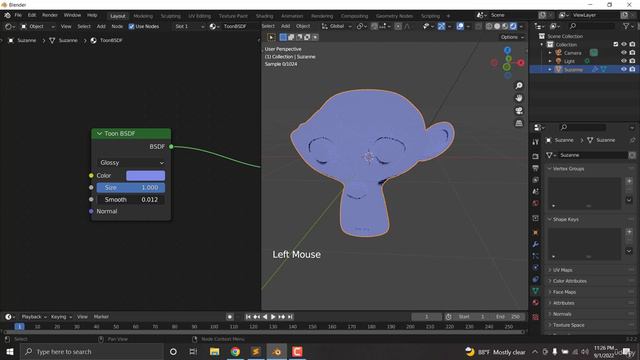Screen dimensions: 640x360
Task: Switch perspective/orthographic using the grid icon
Action: (519, 123)
